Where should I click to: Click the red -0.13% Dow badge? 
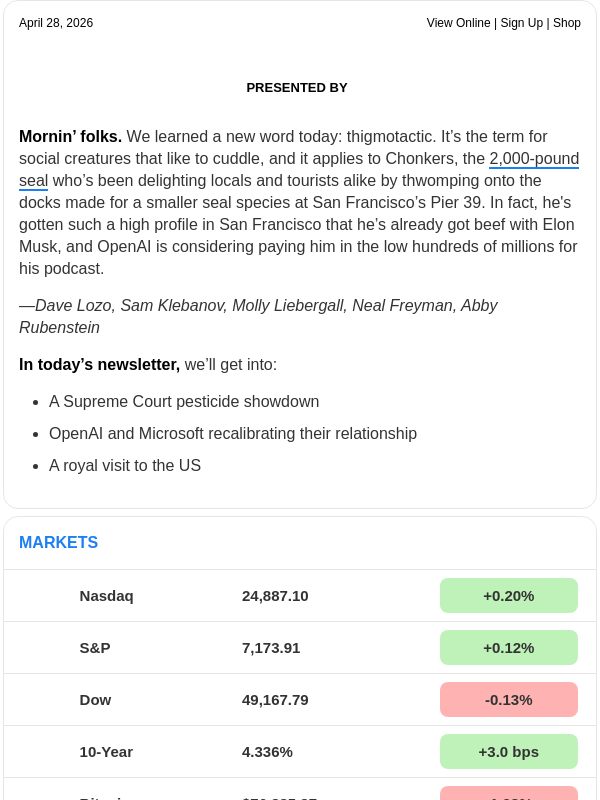pos(508,700)
